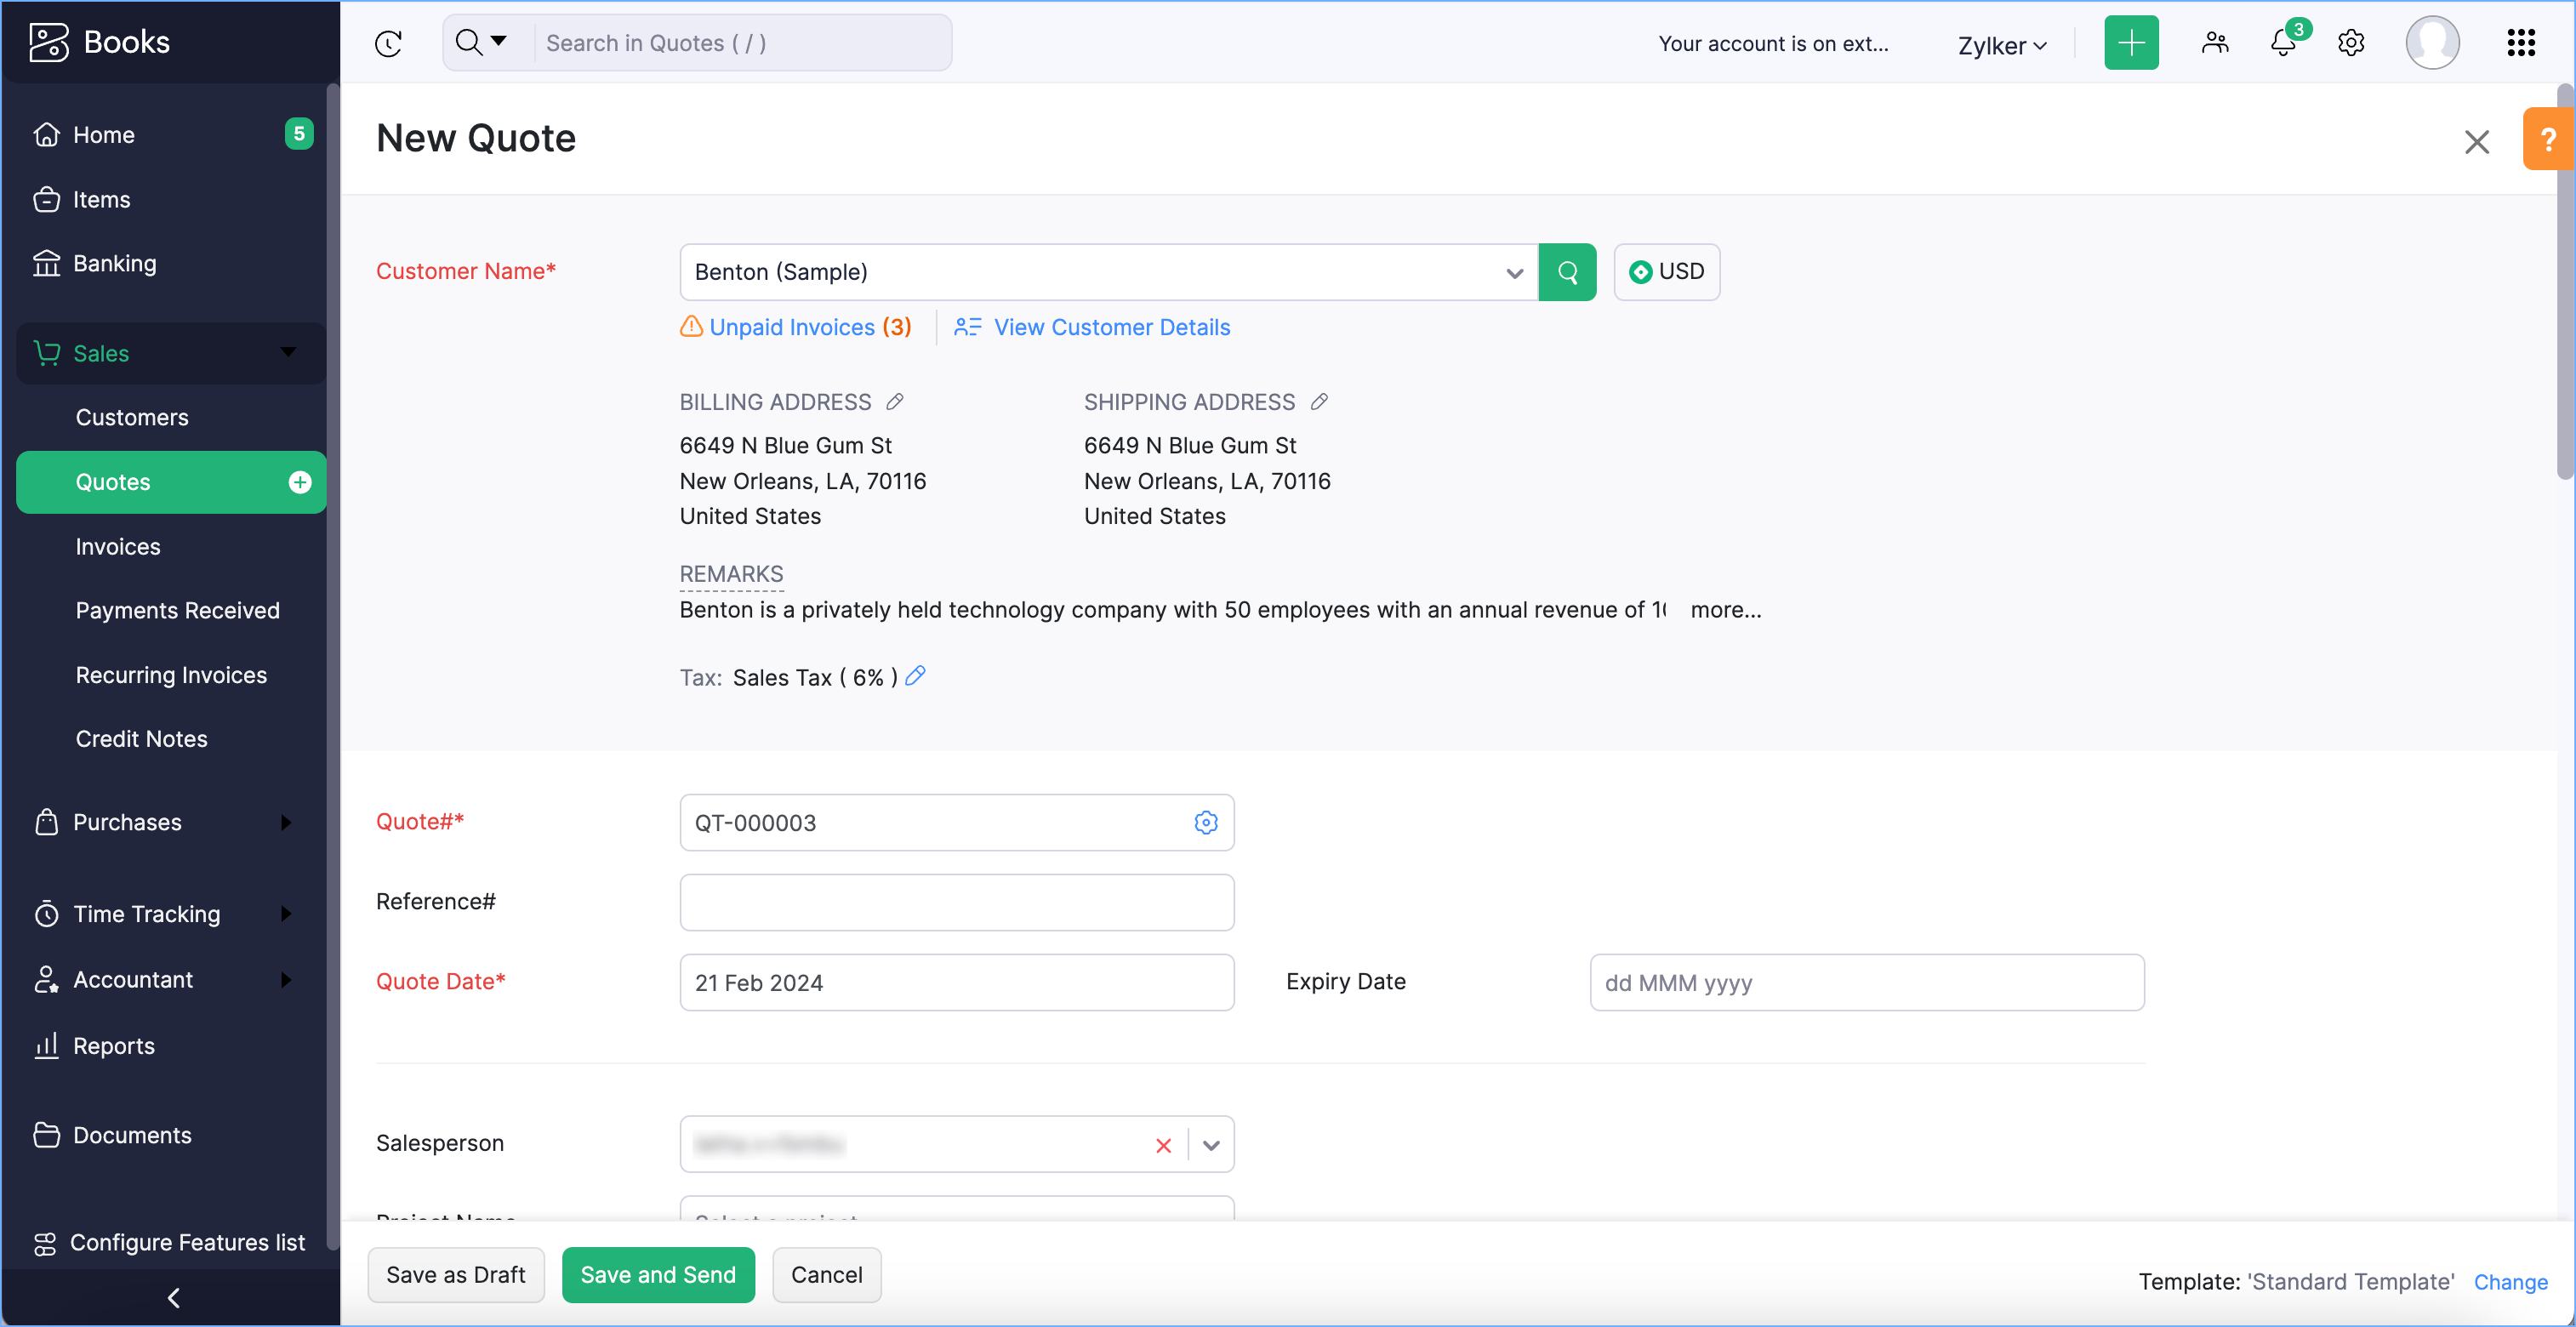Open the Zylker organization dropdown
Image resolution: width=2576 pixels, height=1327 pixels.
pyautogui.click(x=2002, y=45)
